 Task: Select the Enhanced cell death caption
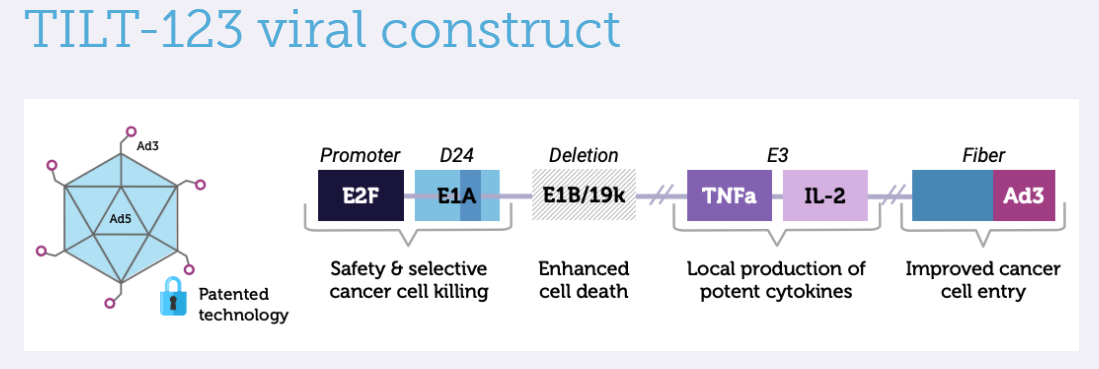point(584,280)
